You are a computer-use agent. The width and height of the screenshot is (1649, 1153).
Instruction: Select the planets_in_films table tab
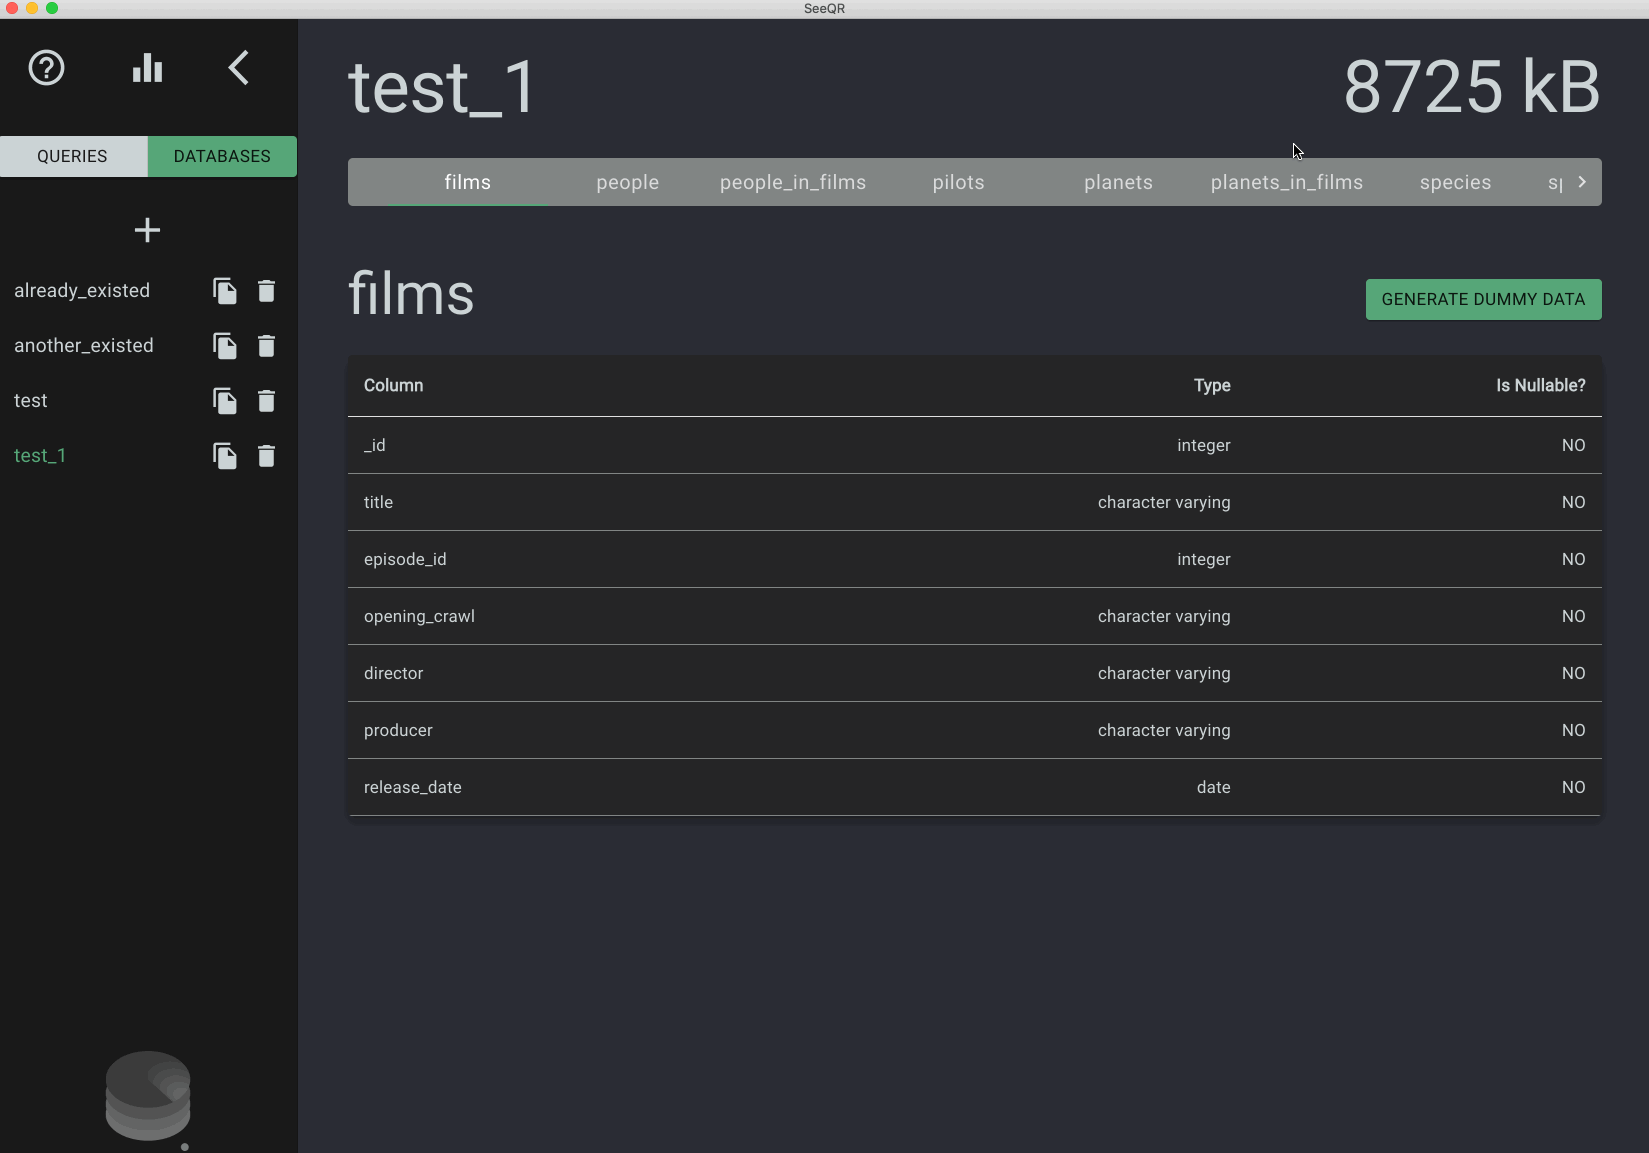pyautogui.click(x=1286, y=182)
